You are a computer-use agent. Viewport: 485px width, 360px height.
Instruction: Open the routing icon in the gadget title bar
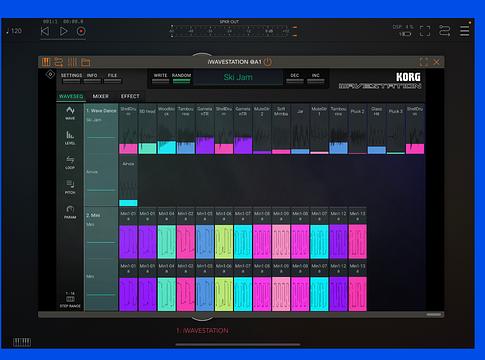coord(59,62)
